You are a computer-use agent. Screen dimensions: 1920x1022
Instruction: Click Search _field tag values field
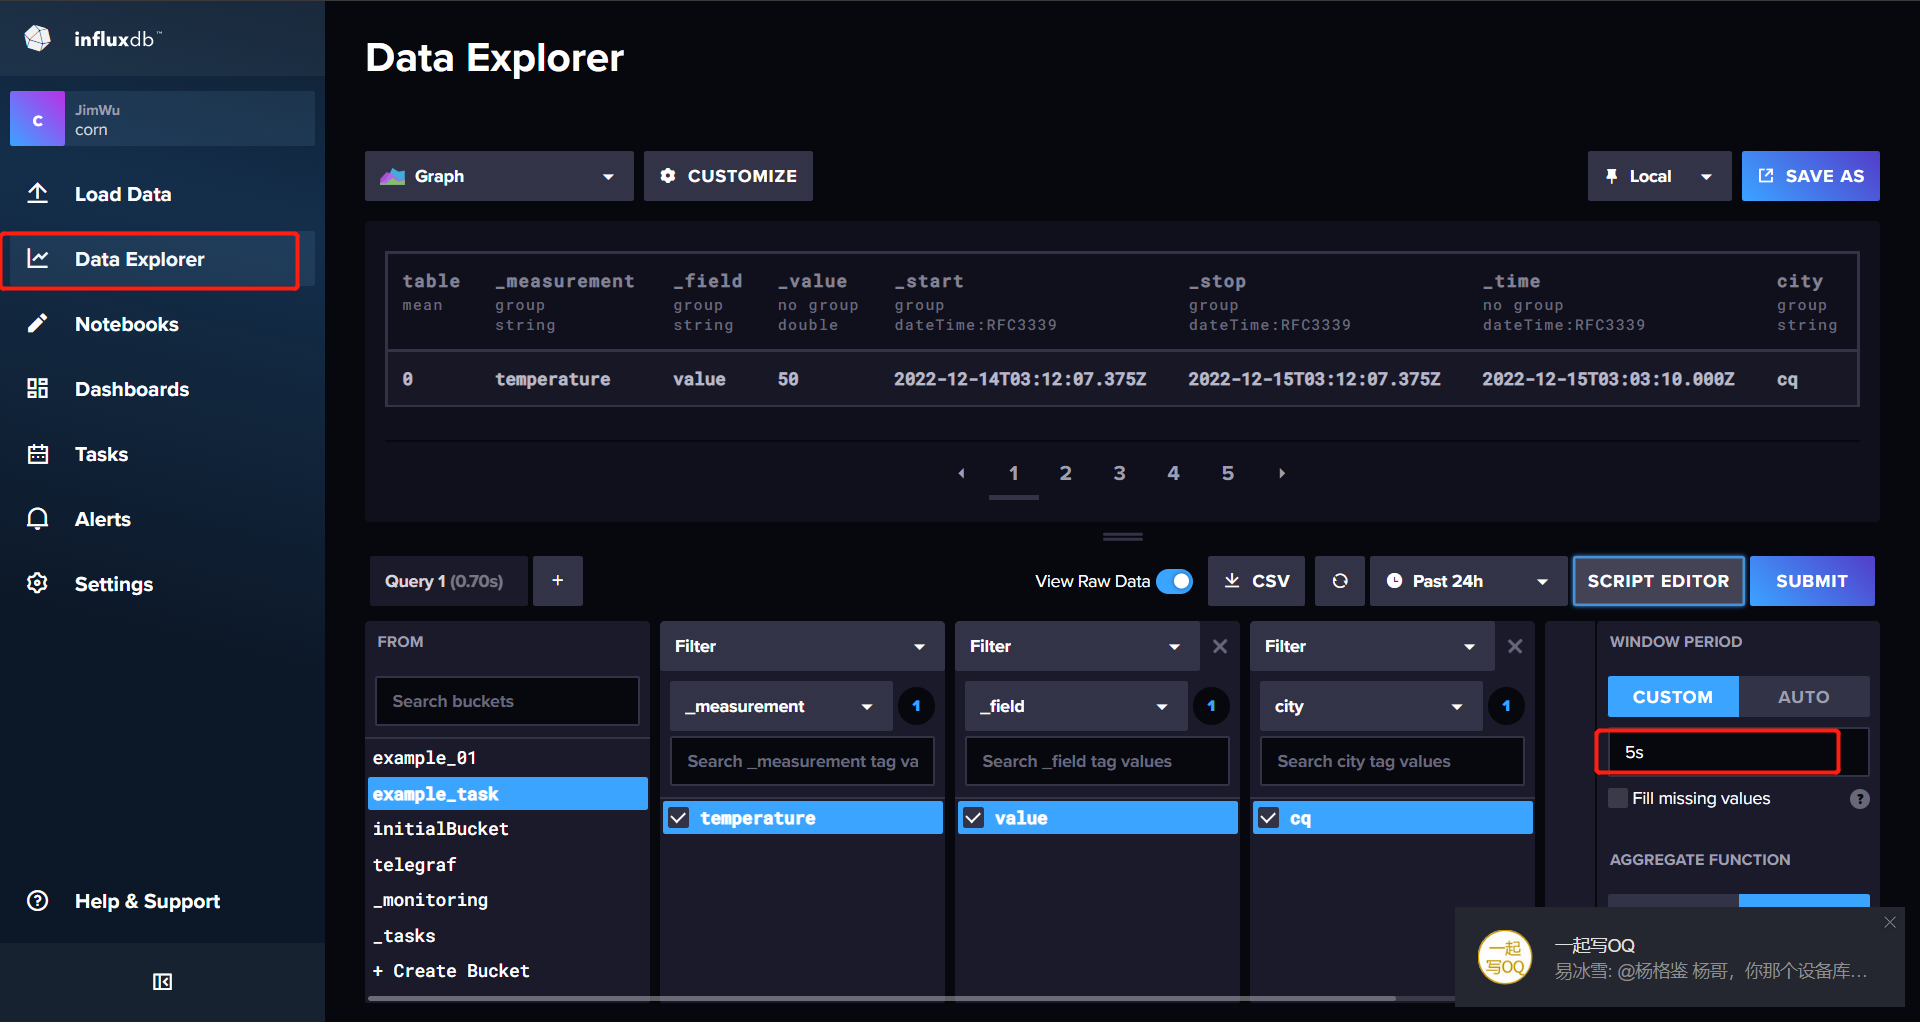point(1097,761)
